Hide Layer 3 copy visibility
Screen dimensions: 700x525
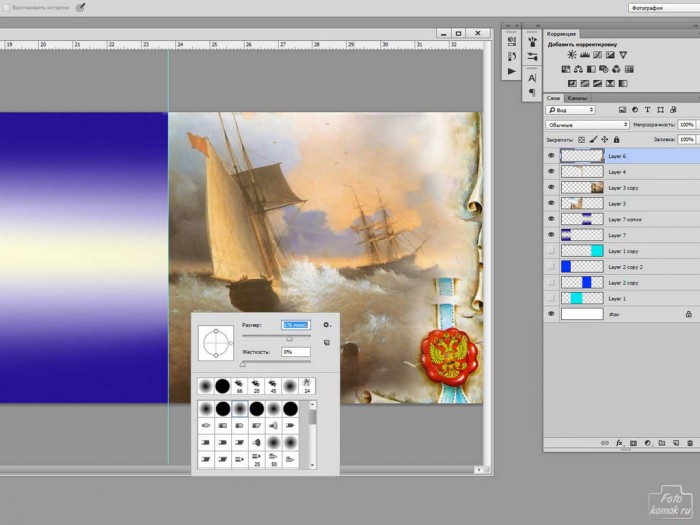click(x=551, y=188)
